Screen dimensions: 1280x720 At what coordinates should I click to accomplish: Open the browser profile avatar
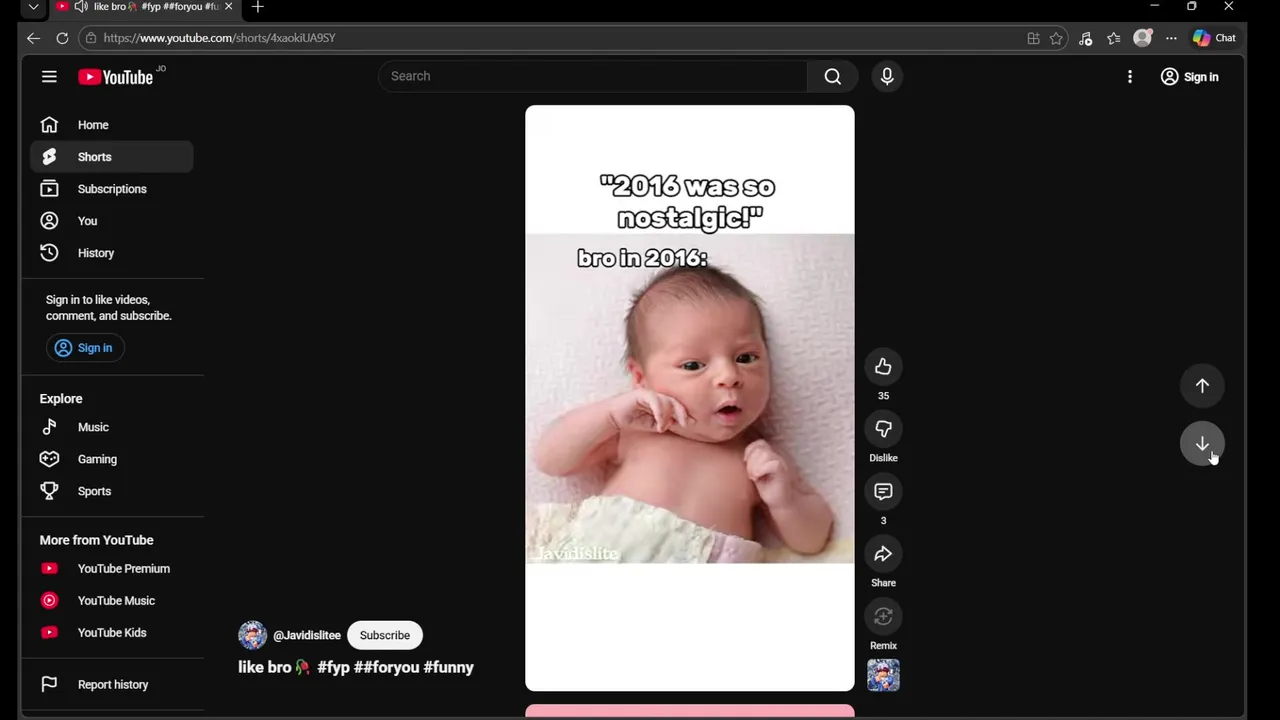(x=1142, y=38)
